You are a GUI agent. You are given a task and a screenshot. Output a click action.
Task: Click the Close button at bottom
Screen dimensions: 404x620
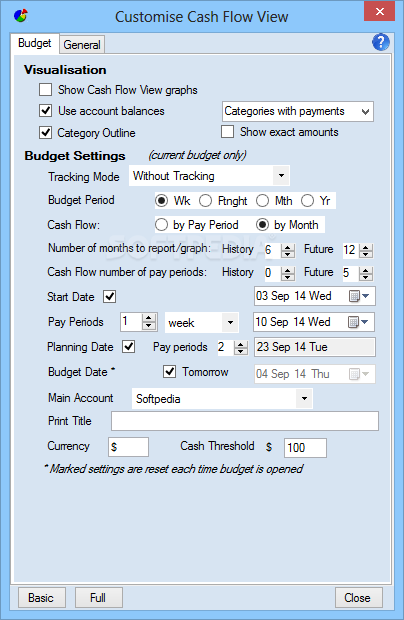tap(358, 597)
